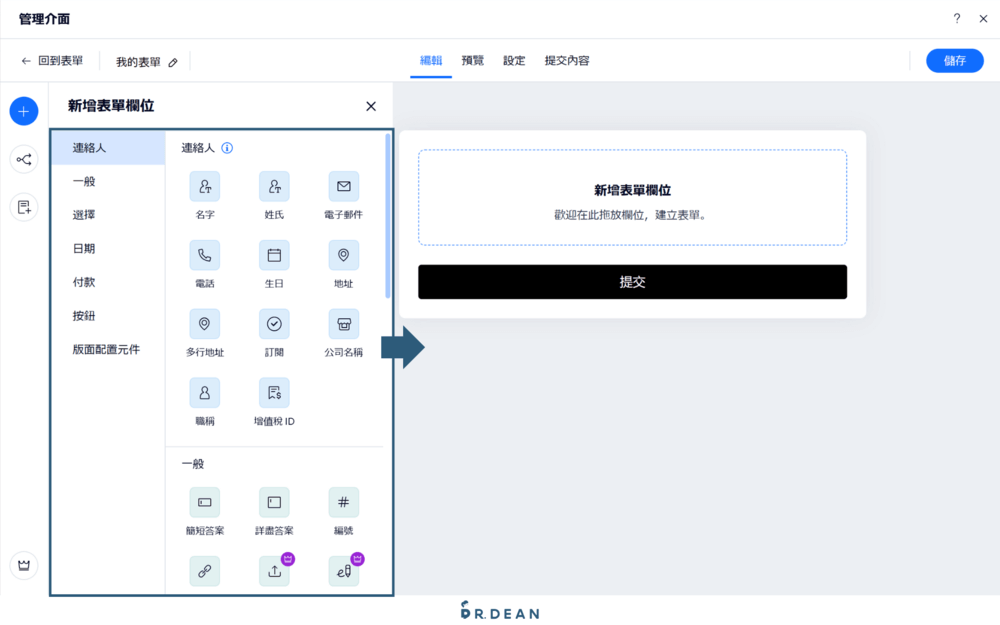Add the 訂閱 subscription field
The height and width of the screenshot is (625, 1000).
tap(273, 324)
